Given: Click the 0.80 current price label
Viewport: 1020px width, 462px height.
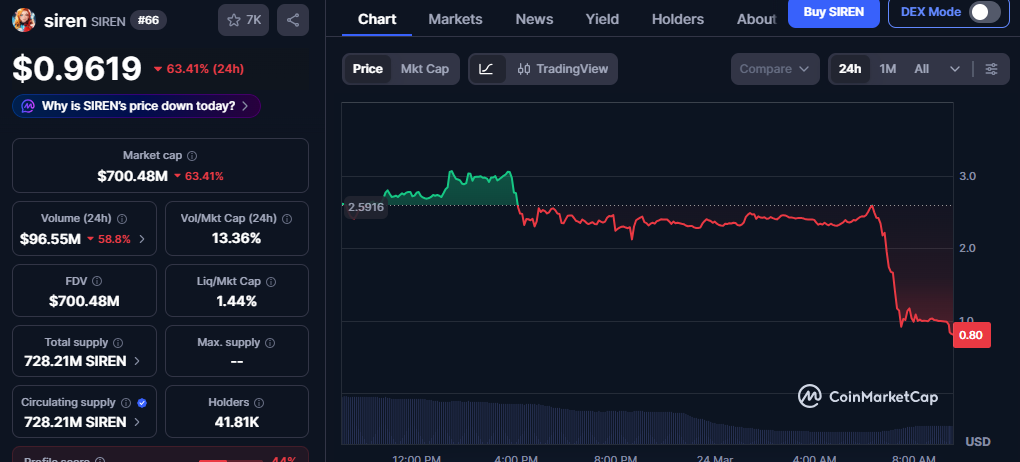Looking at the screenshot, I should tap(972, 335).
